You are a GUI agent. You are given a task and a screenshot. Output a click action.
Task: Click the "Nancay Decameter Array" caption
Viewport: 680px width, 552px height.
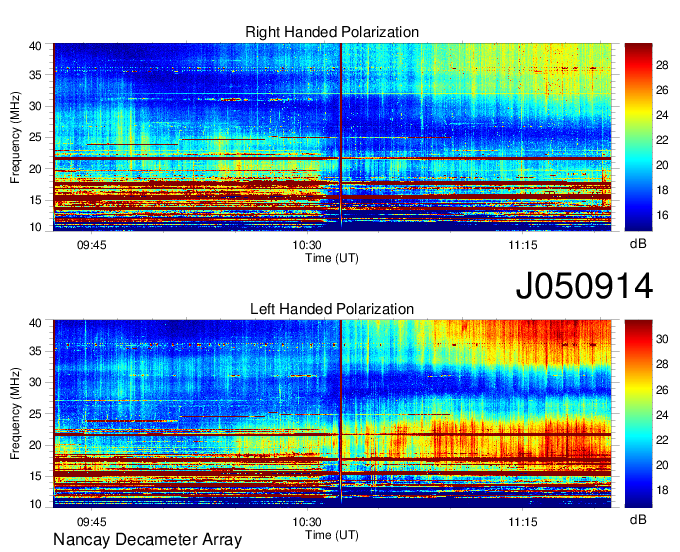(x=147, y=540)
